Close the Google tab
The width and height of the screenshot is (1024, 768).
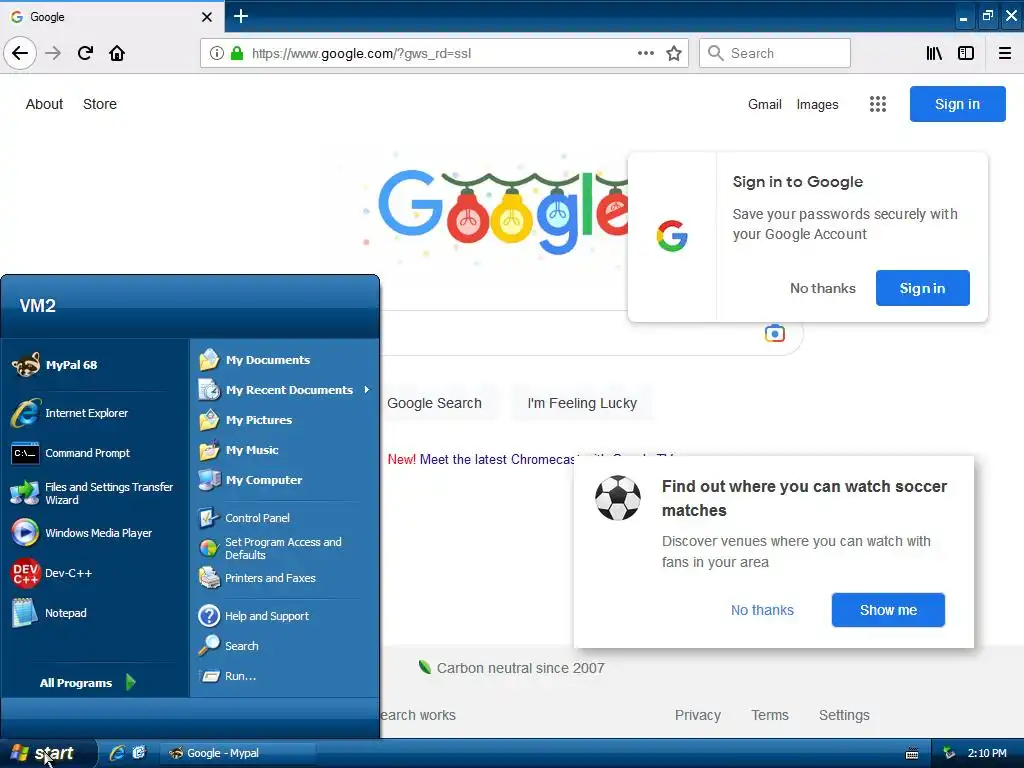pos(206,17)
